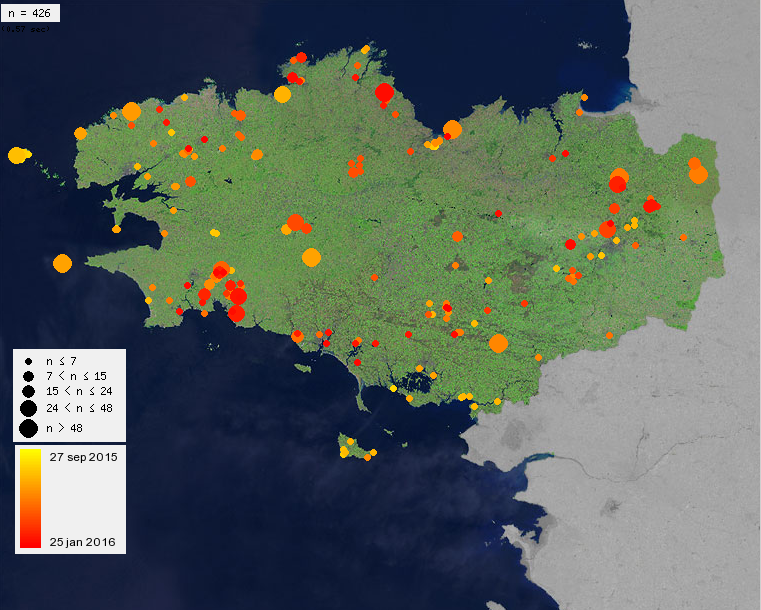Click the "n = 426" count label
761x610 pixels.
tap(30, 13)
